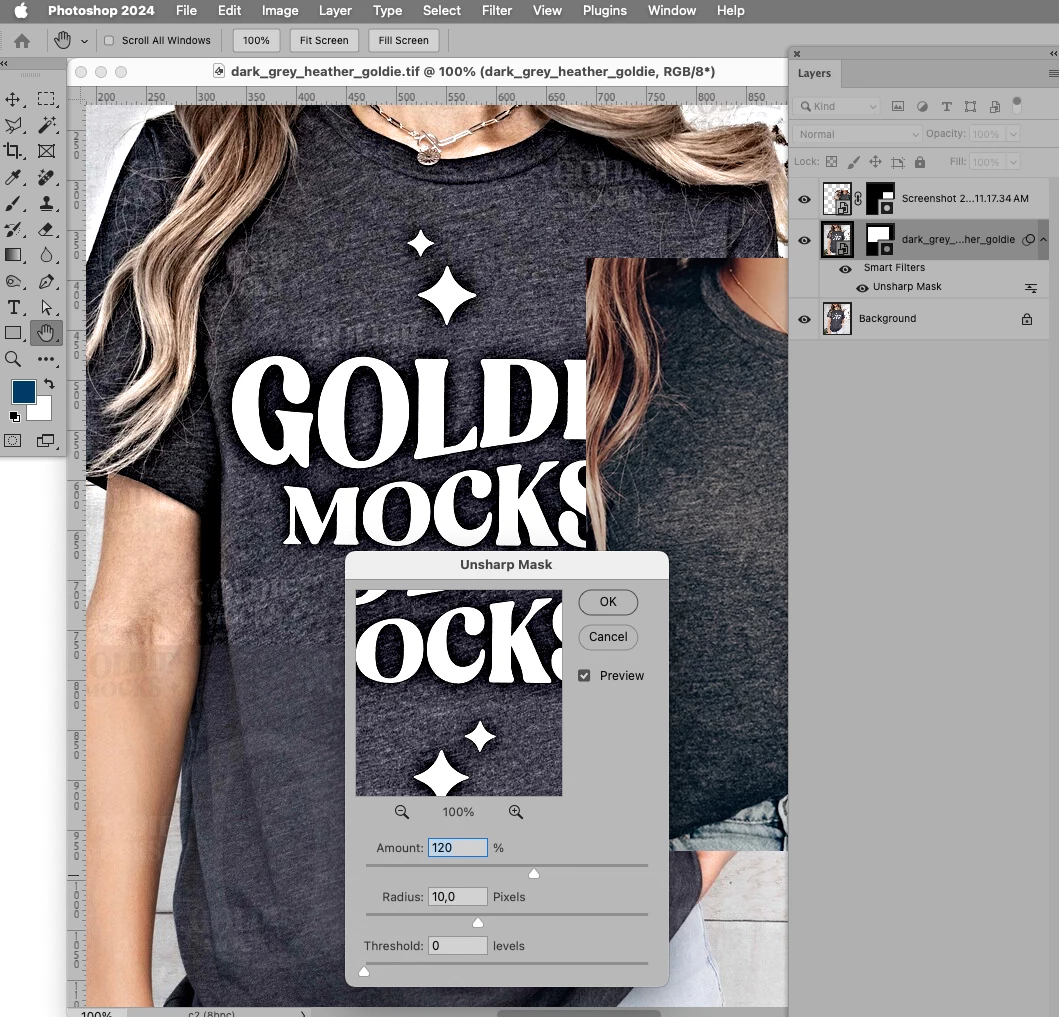1059x1017 pixels.
Task: Hide the Unsharp Mask smart filter
Action: click(x=862, y=288)
